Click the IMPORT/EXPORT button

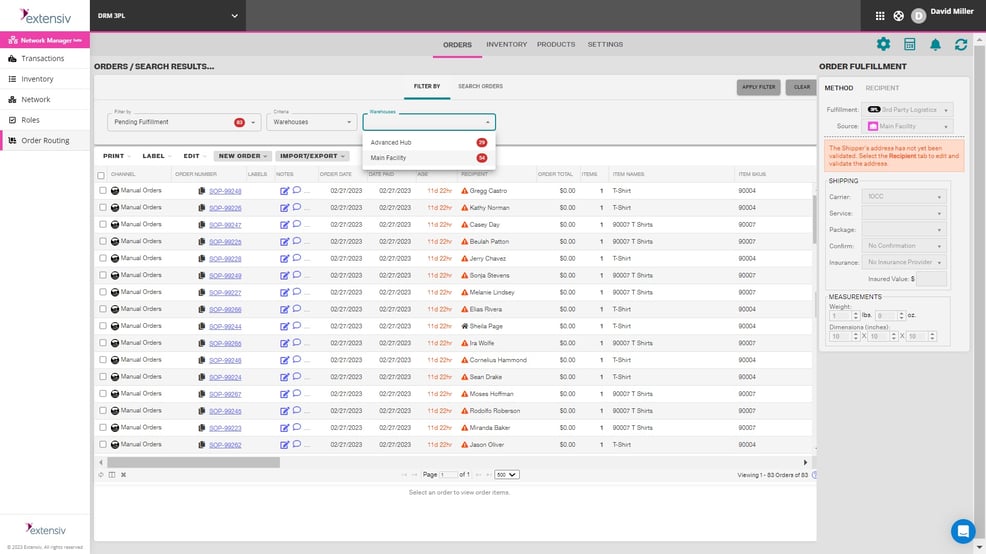[312, 156]
